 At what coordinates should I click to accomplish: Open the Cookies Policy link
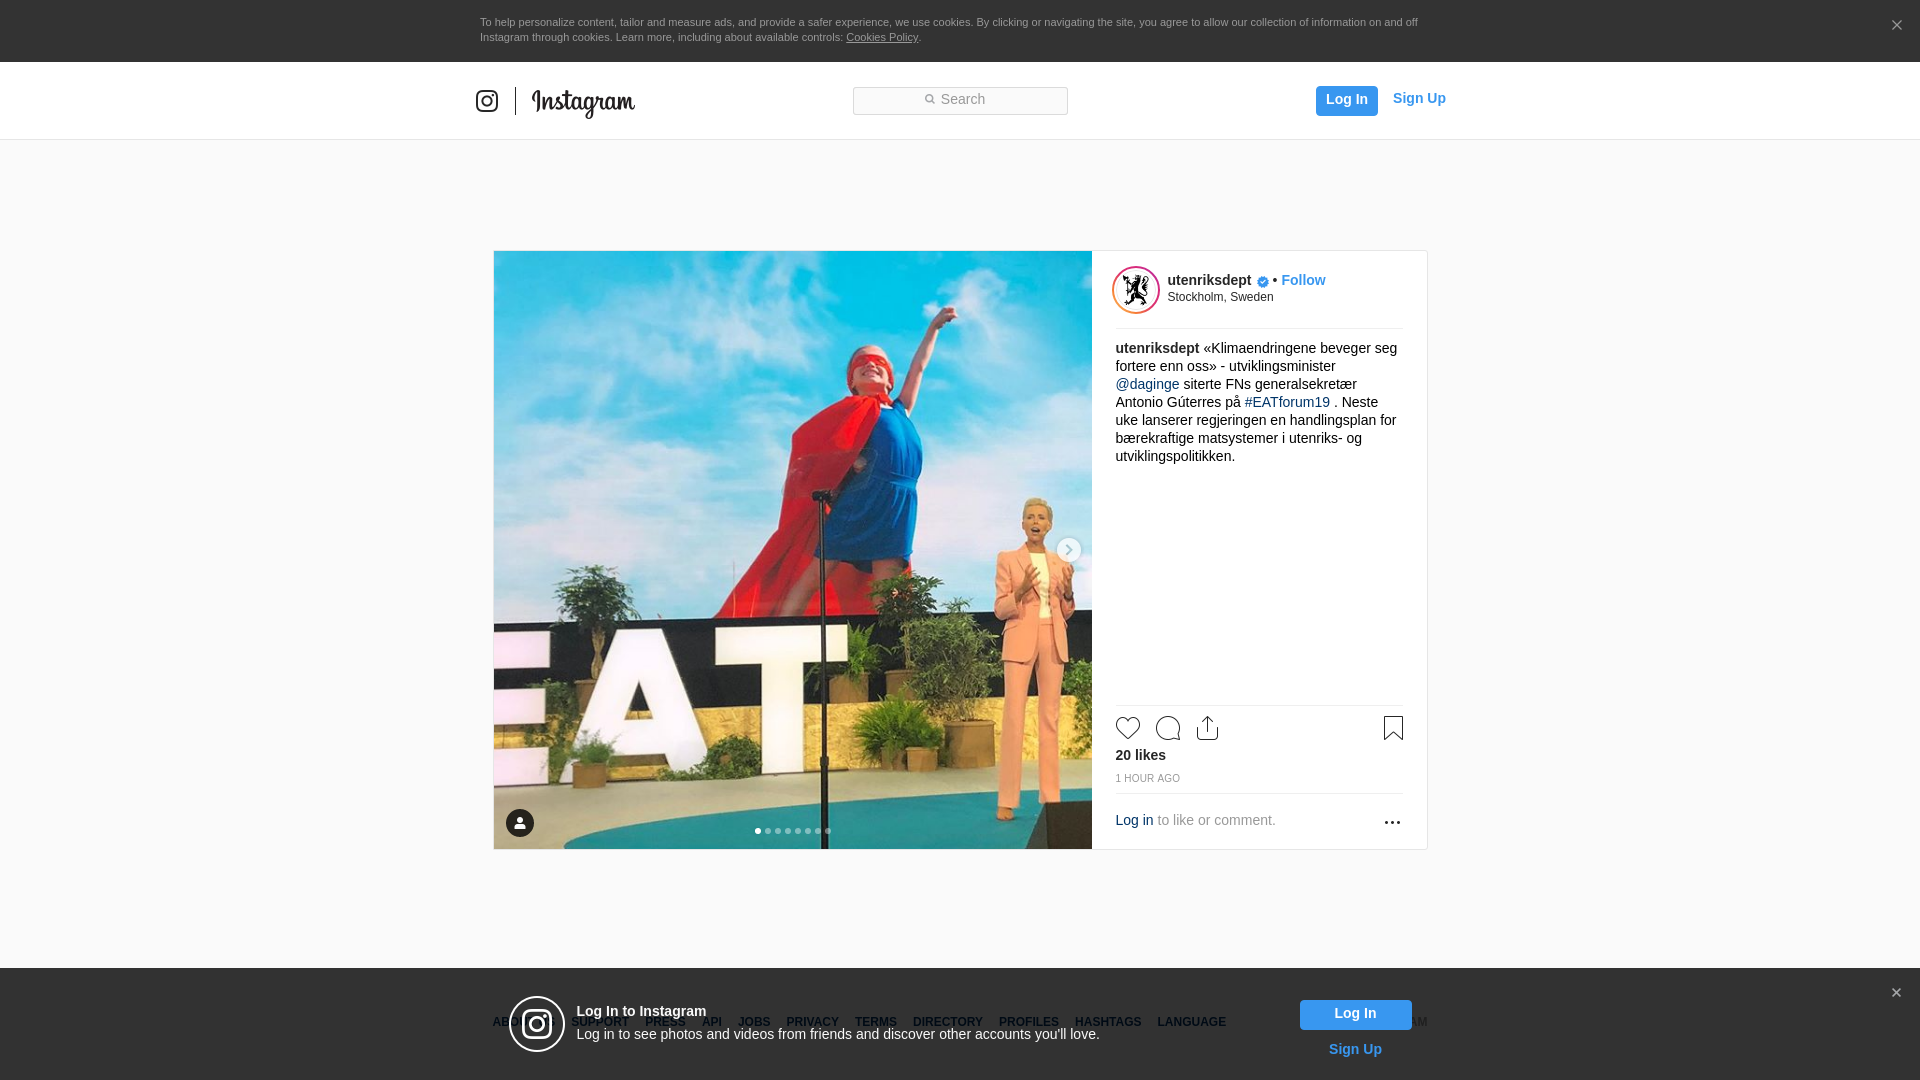coord(882,37)
